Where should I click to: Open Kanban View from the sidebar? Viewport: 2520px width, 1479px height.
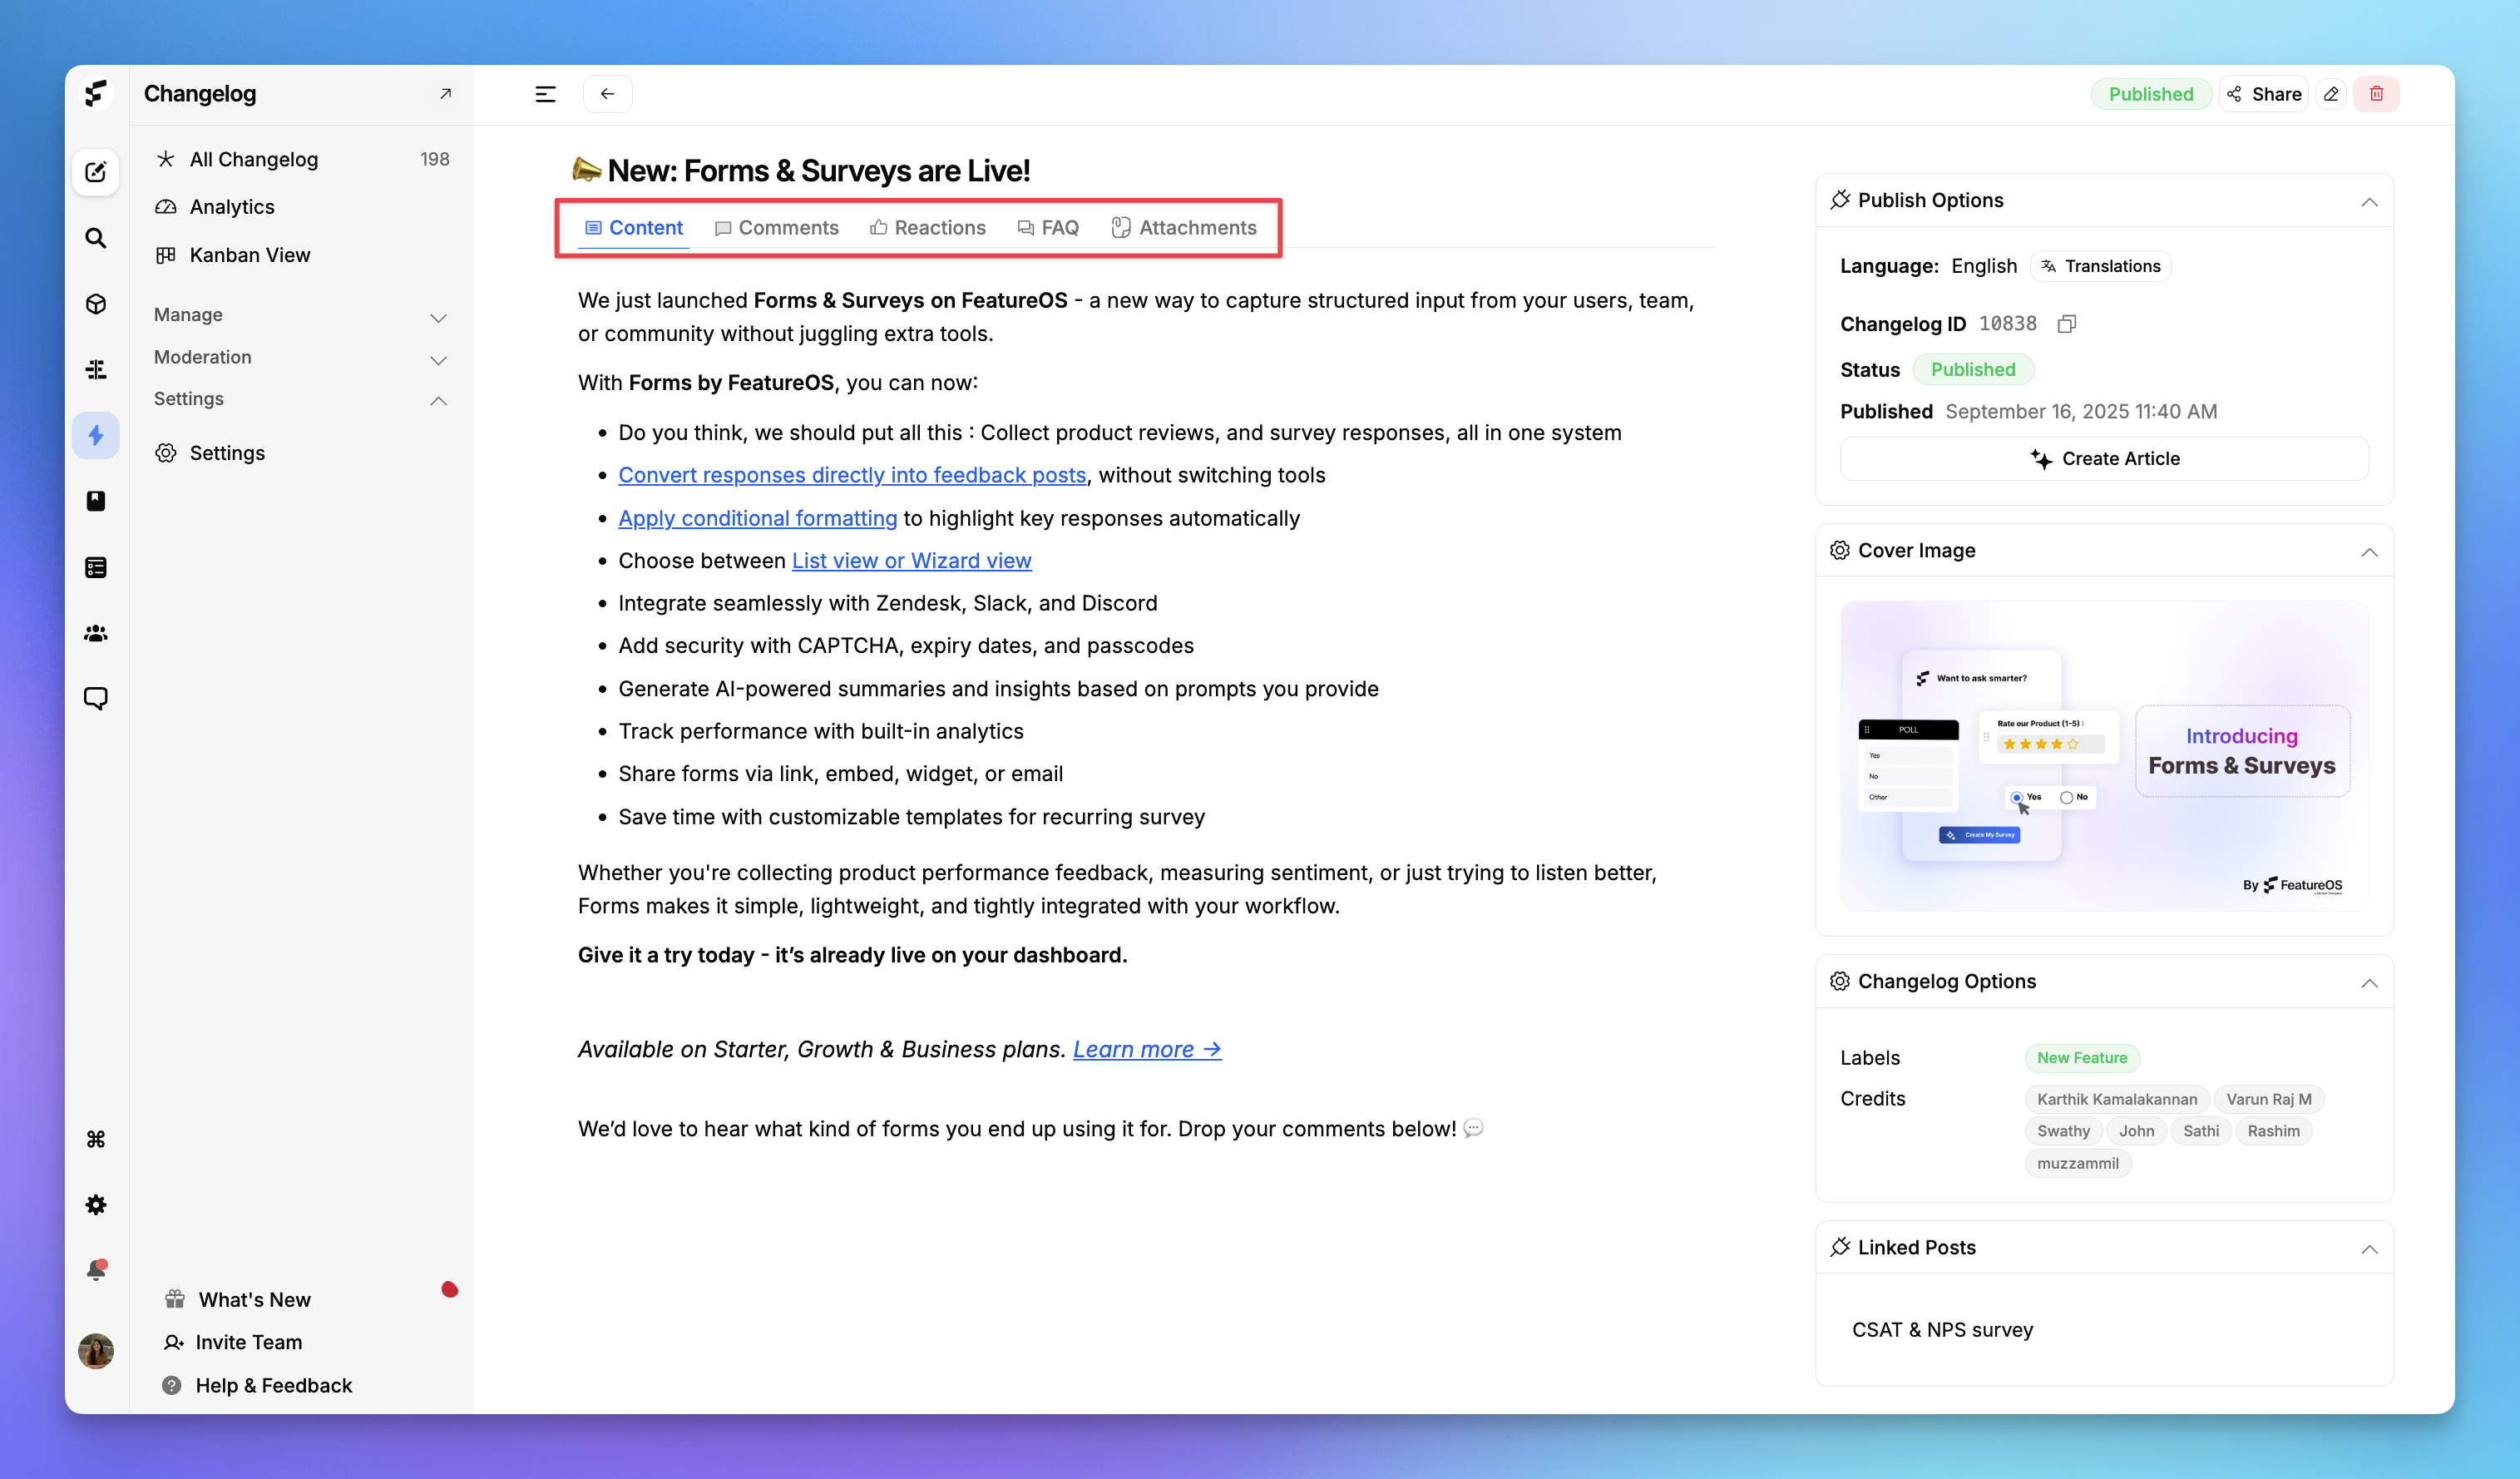(249, 255)
